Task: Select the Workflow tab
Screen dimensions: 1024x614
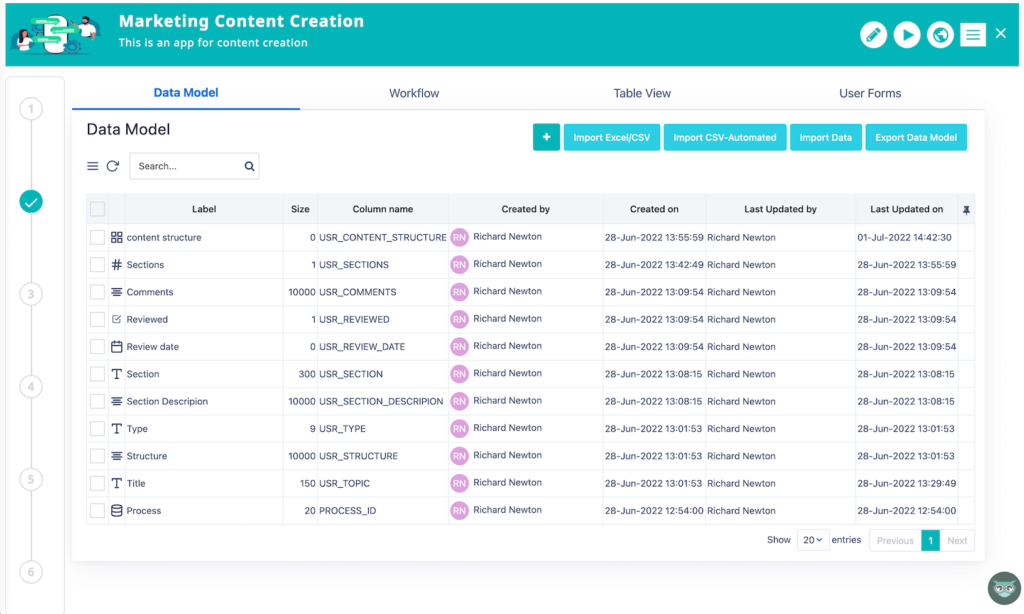Action: click(413, 93)
